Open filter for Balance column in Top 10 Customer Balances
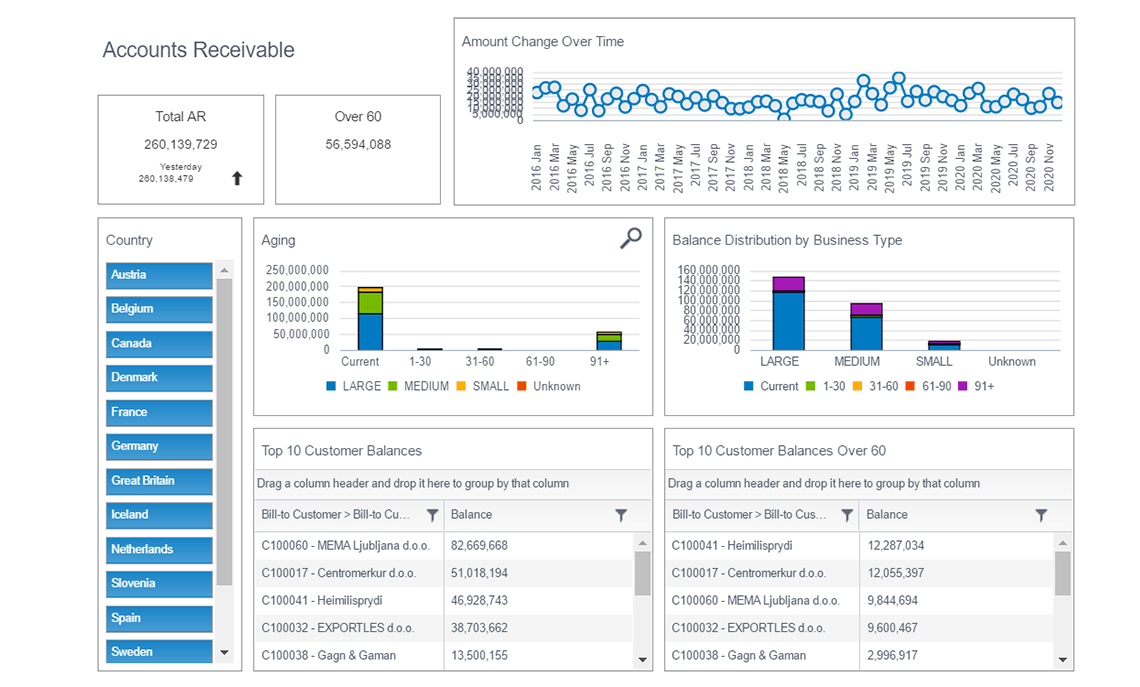 [621, 515]
